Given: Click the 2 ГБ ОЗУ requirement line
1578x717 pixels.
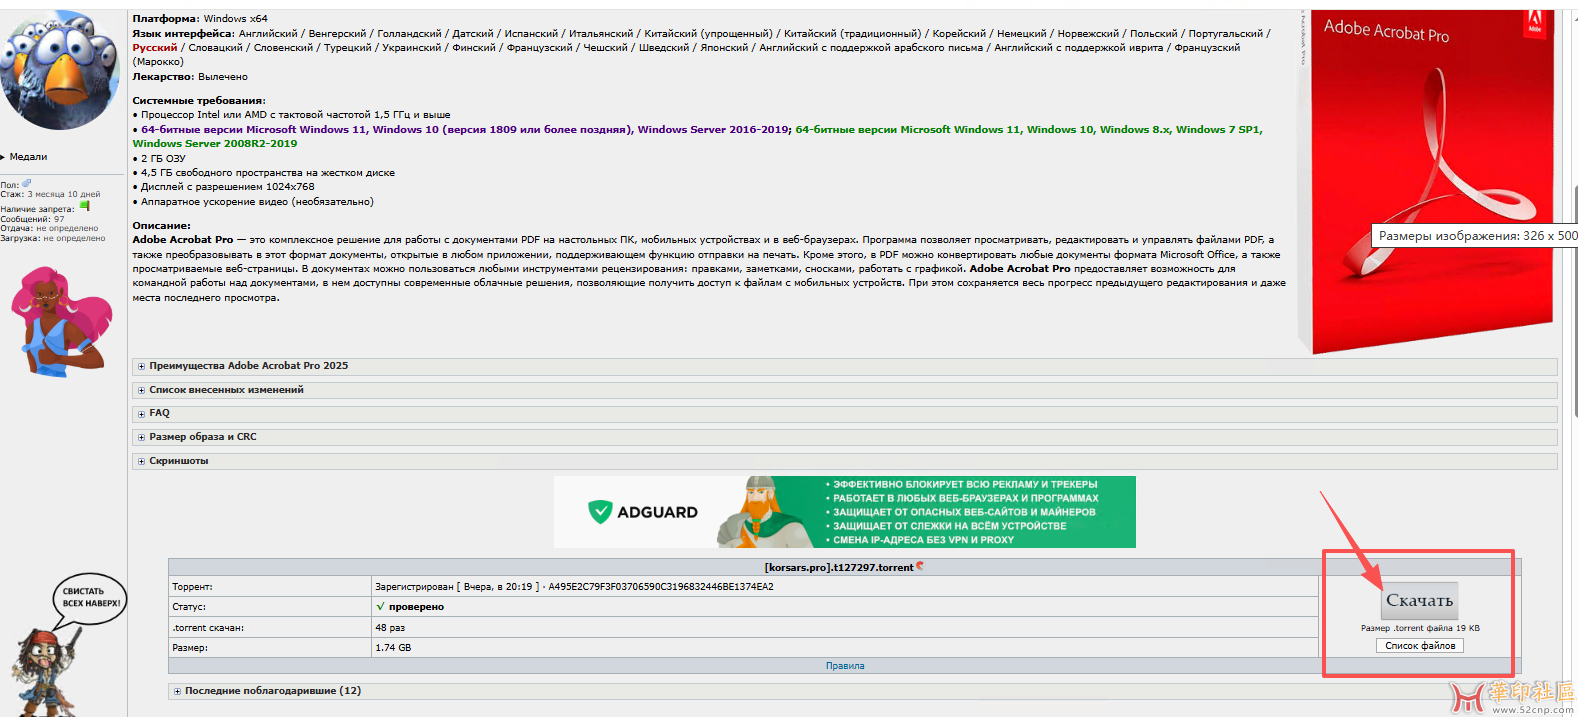Looking at the screenshot, I should (159, 159).
